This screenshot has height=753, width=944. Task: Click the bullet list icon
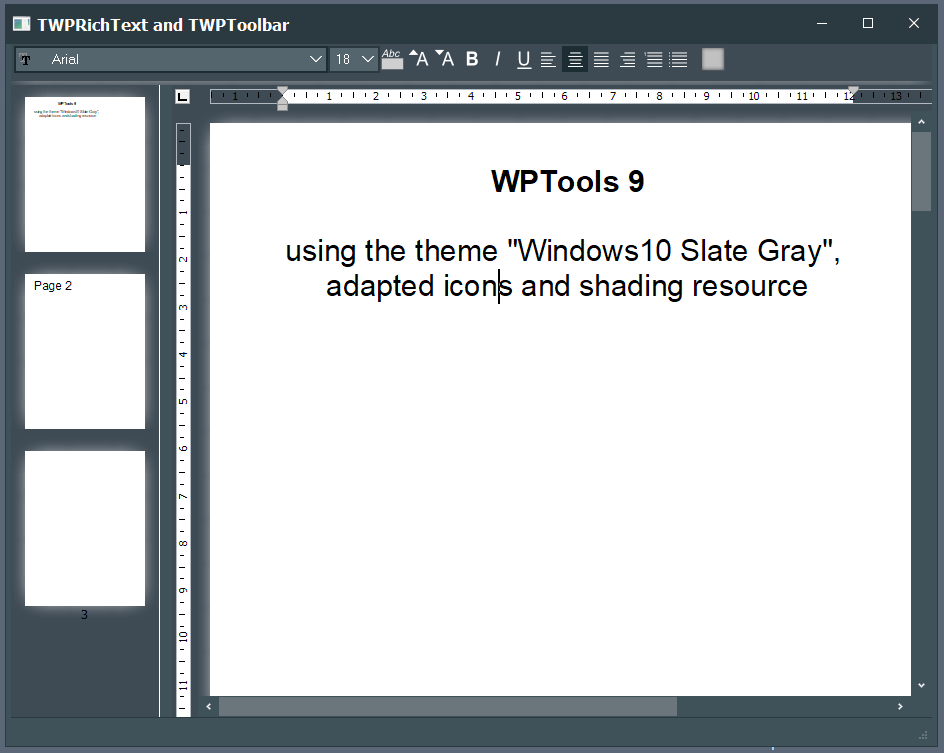coord(678,59)
